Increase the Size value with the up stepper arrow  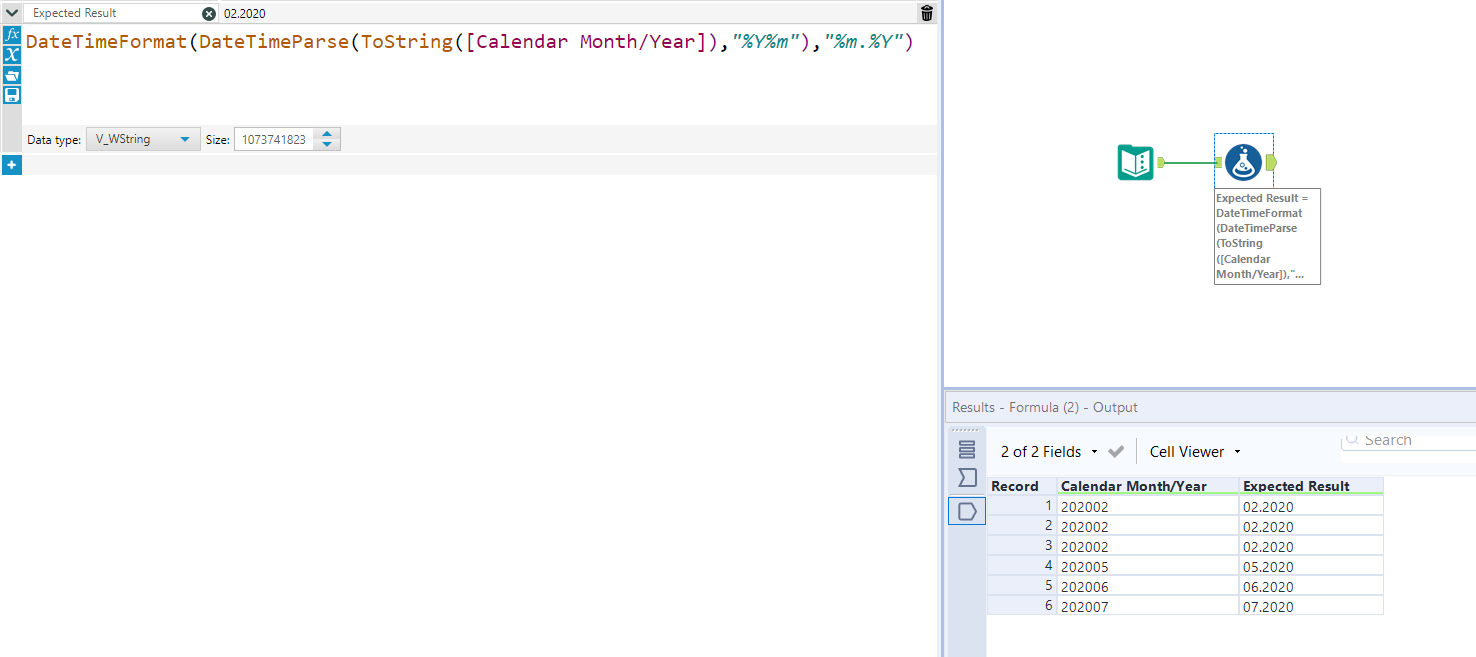tap(327, 134)
